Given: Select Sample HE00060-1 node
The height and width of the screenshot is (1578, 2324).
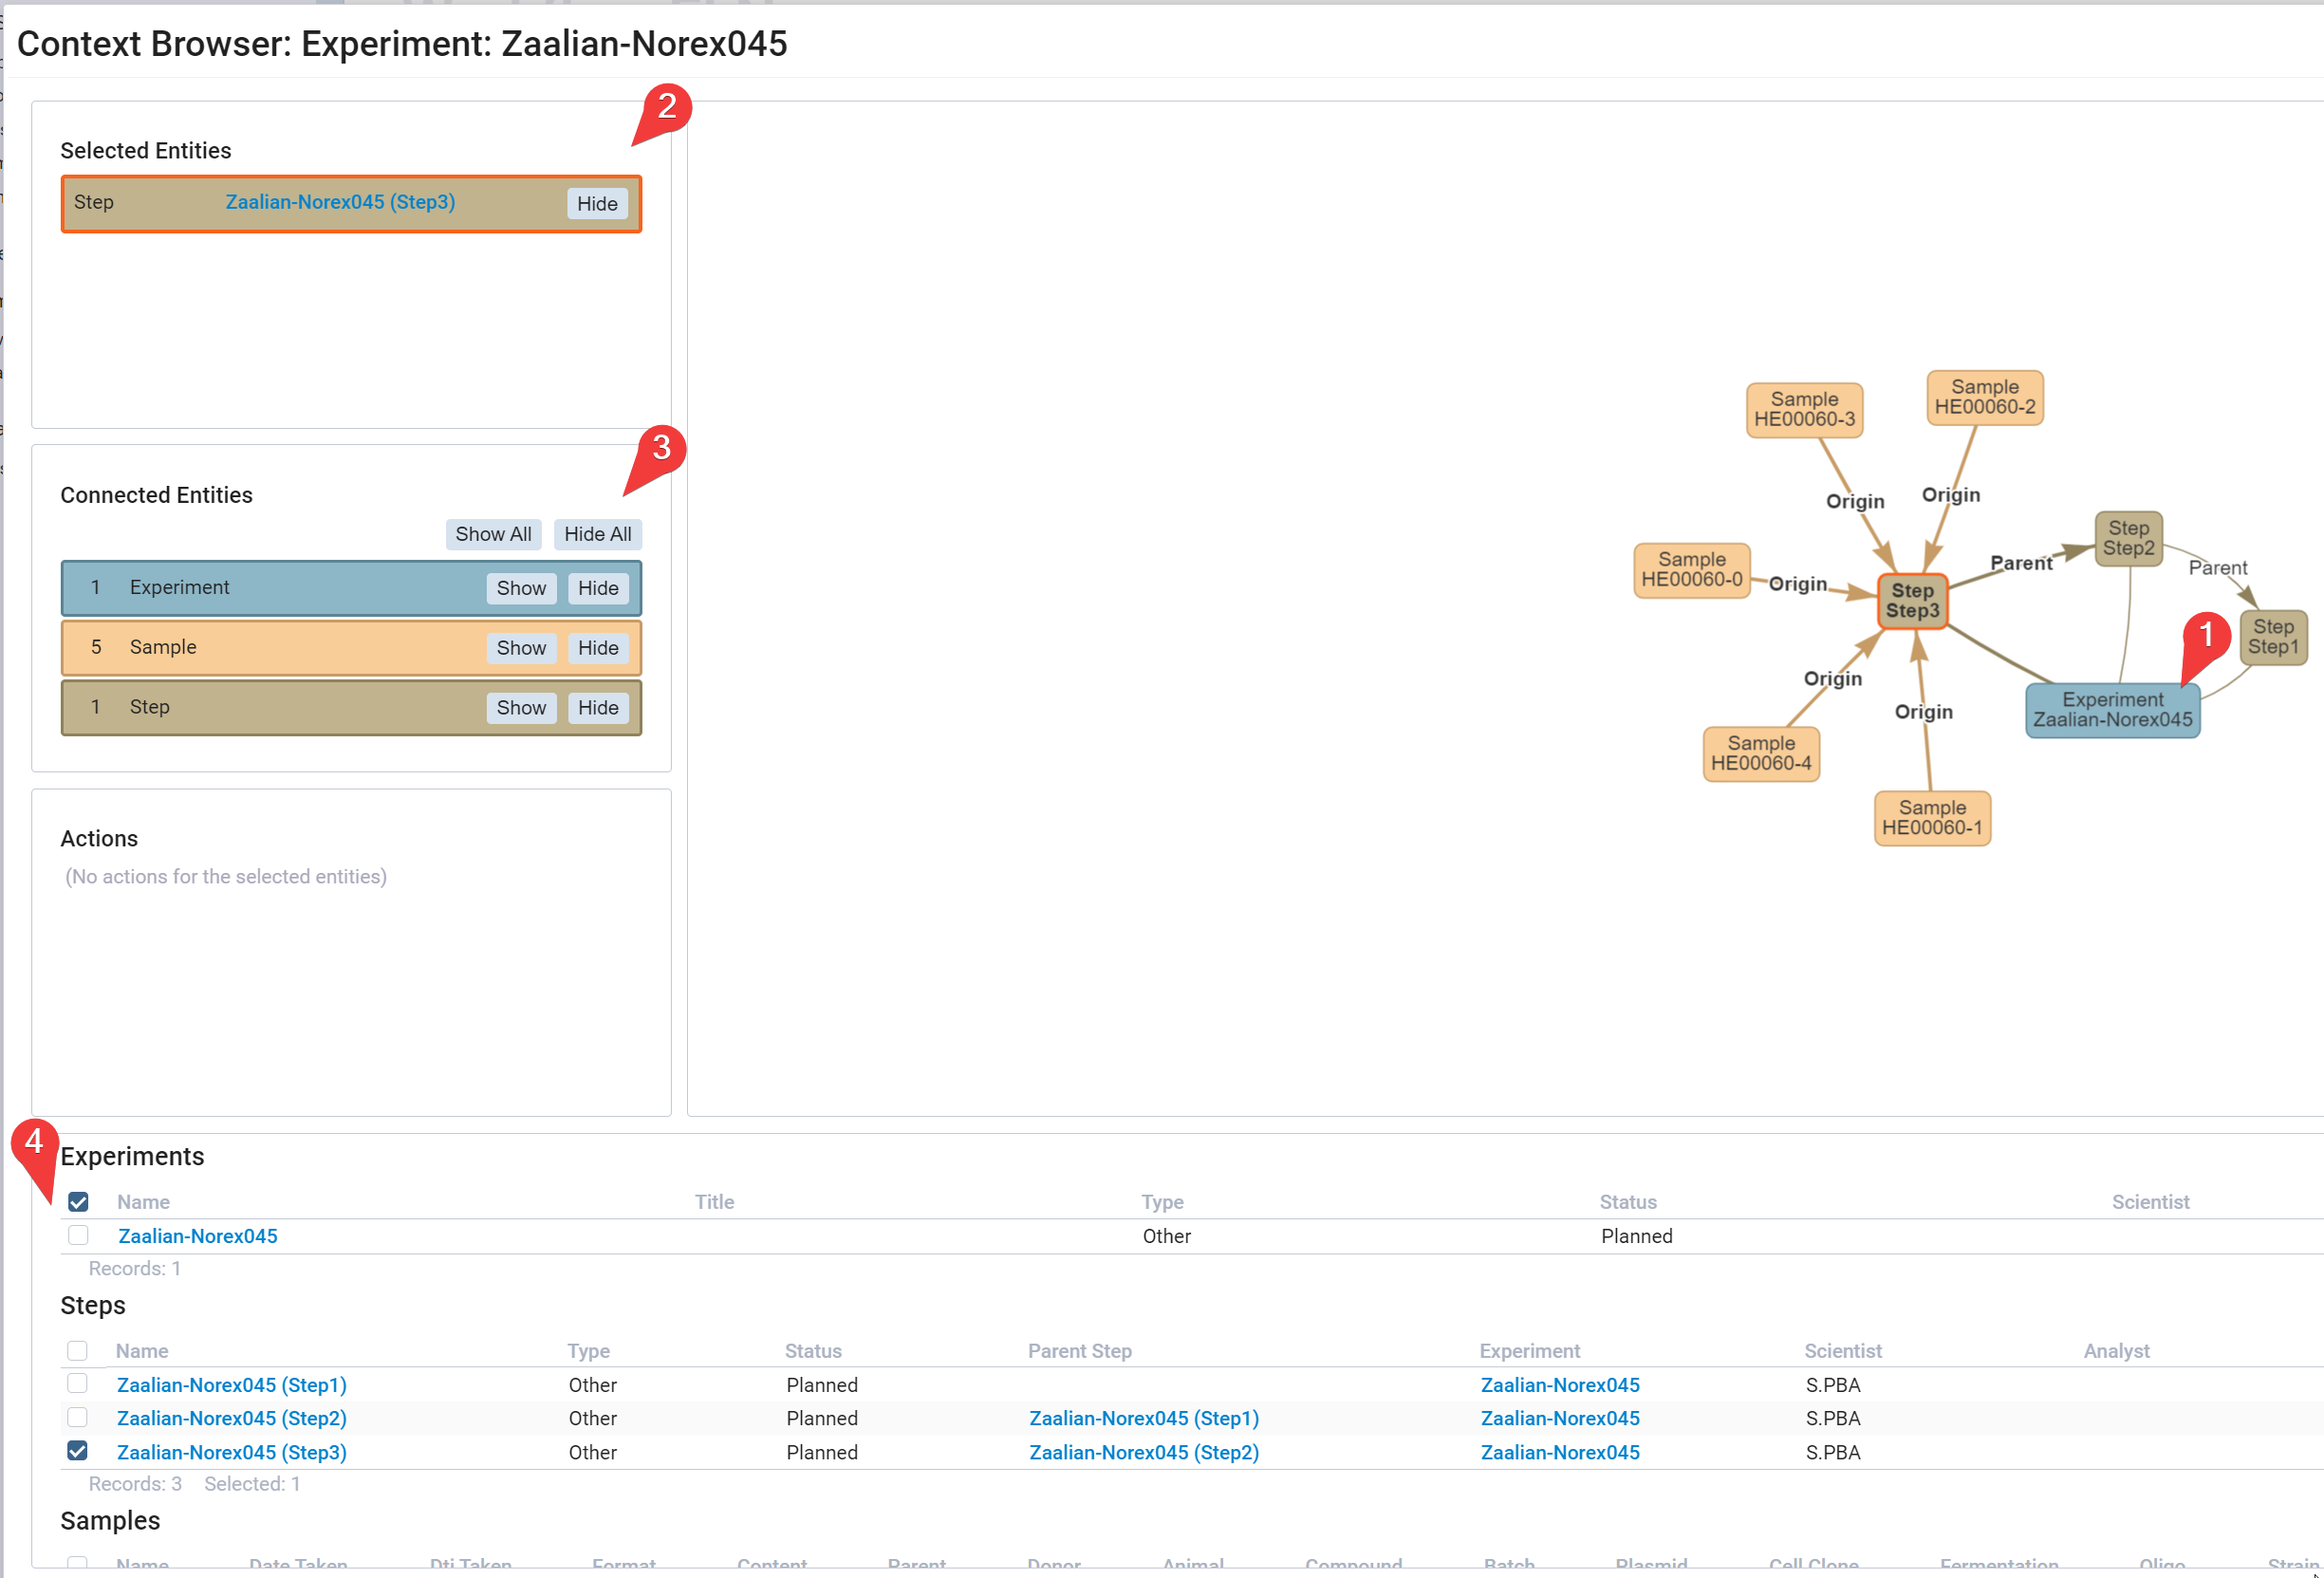Looking at the screenshot, I should tap(1931, 818).
